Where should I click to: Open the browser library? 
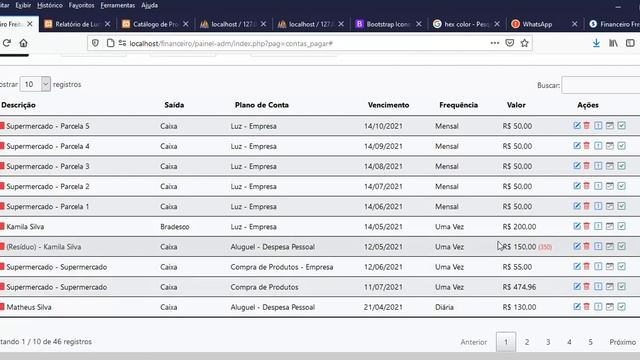[x=613, y=43]
